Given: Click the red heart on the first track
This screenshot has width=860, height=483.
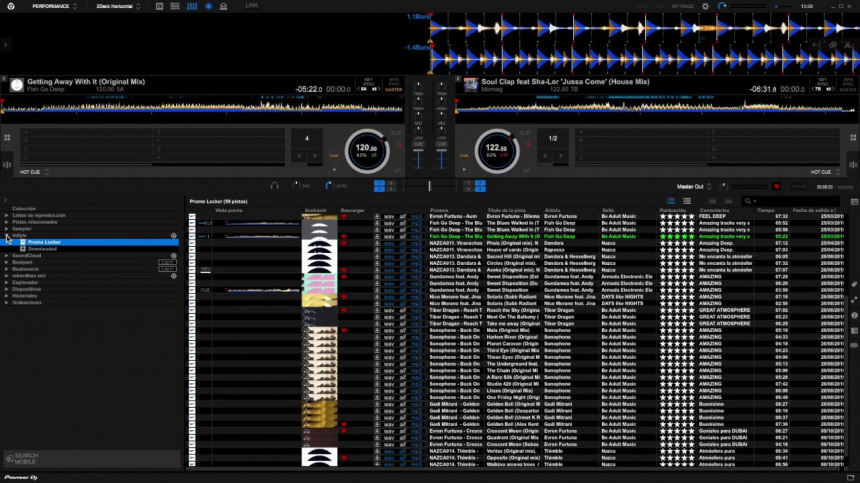Looking at the screenshot, I should pyautogui.click(x=343, y=216).
